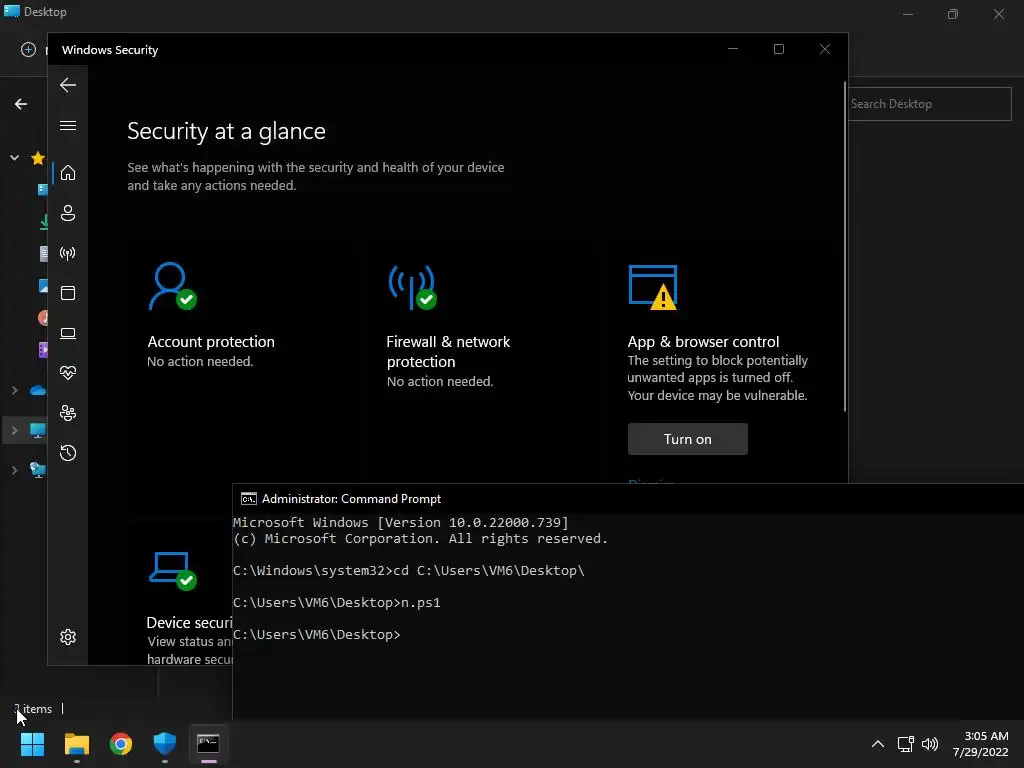Open the Windows Security hamburger menu

[68, 125]
